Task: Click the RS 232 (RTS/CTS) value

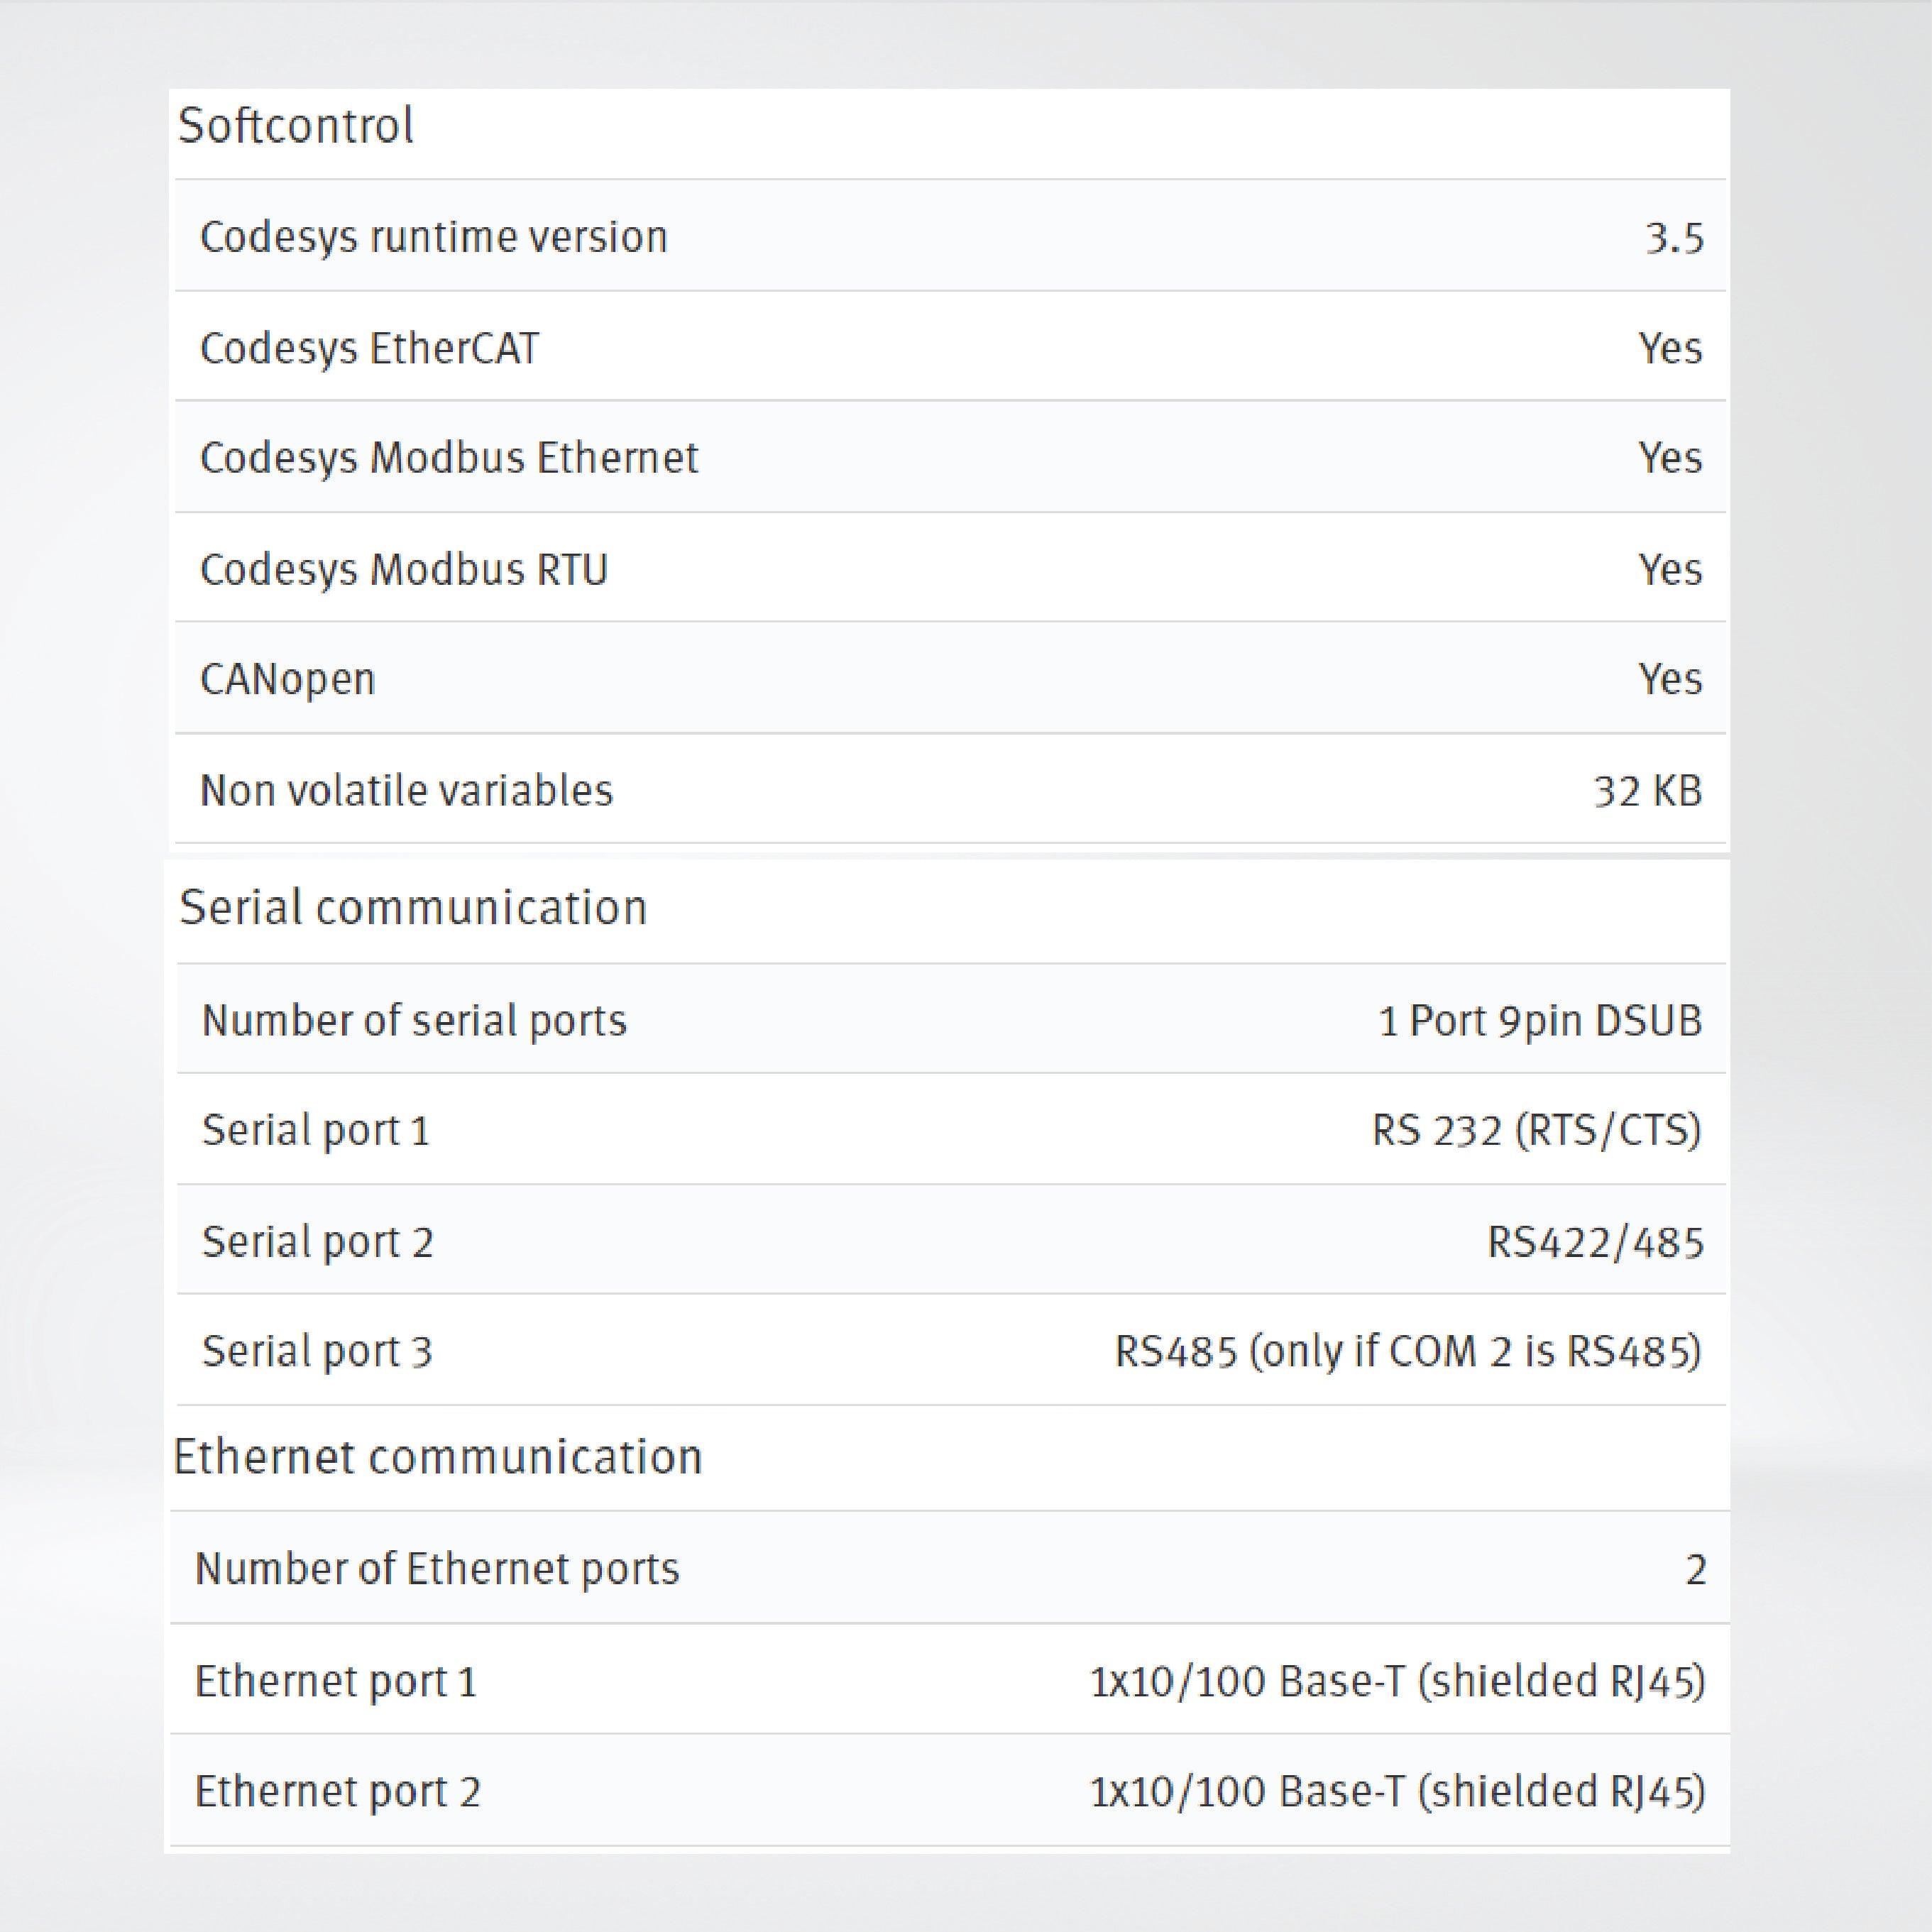Action: click(1536, 1131)
